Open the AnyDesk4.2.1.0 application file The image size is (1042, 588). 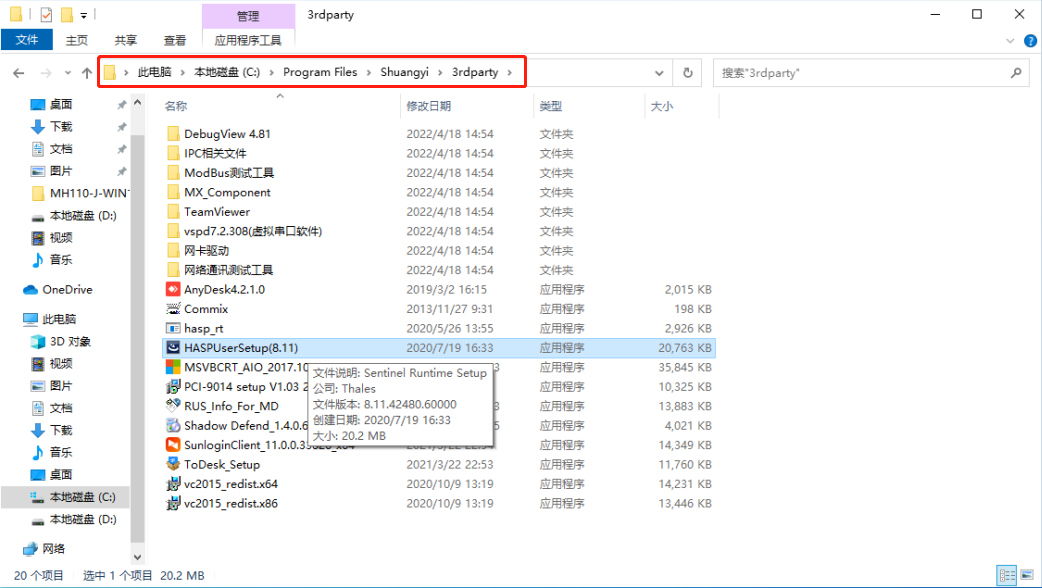(x=224, y=290)
